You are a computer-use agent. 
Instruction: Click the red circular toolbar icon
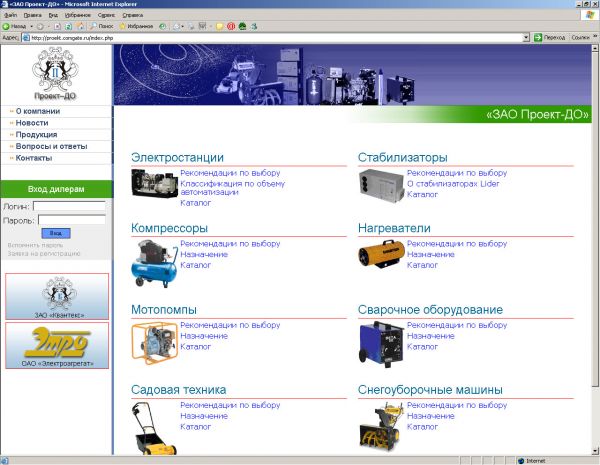[231, 26]
